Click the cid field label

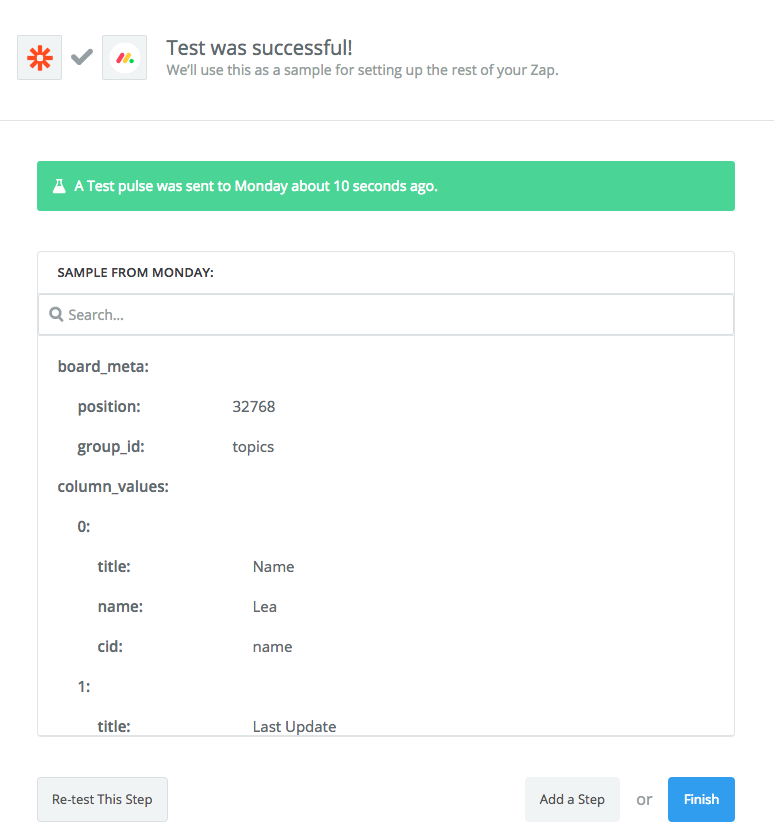tap(110, 647)
